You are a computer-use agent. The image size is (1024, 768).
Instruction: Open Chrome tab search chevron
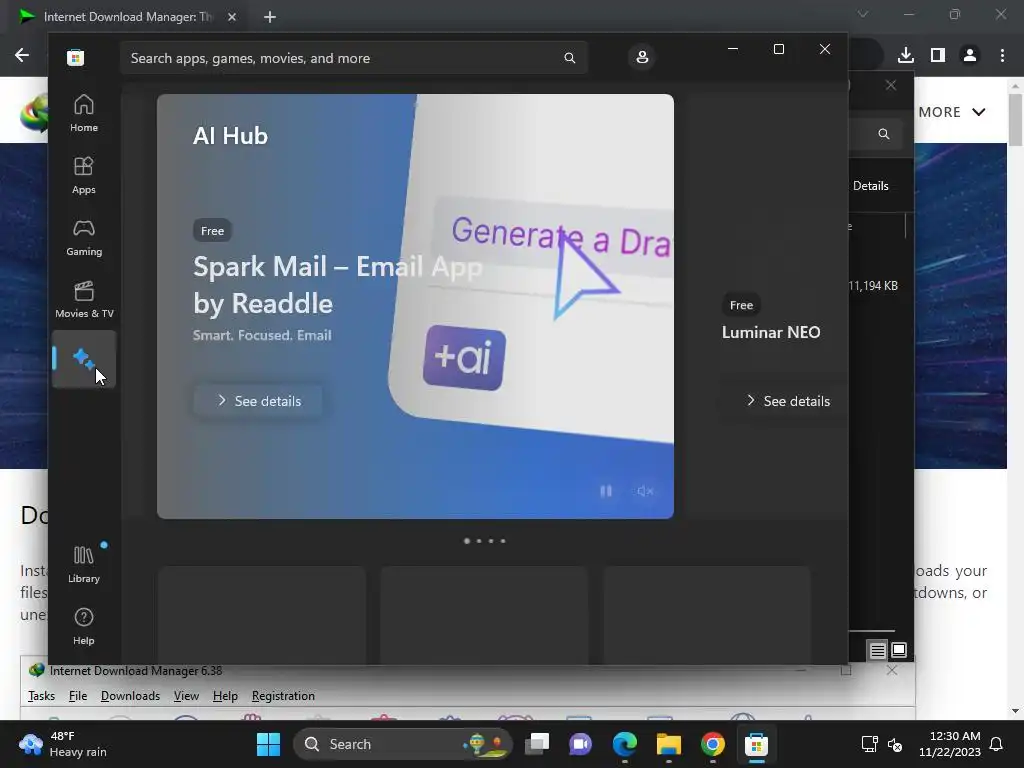click(x=863, y=14)
